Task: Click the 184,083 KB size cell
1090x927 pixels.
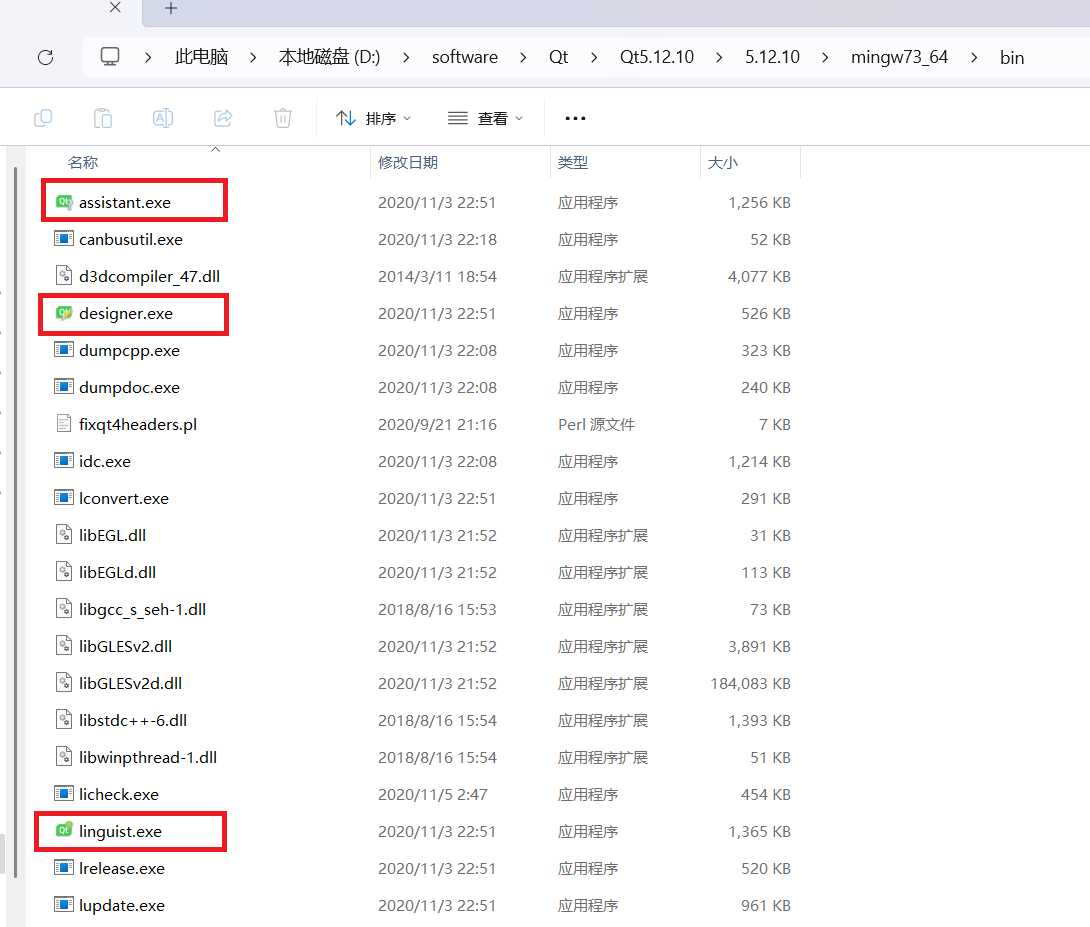Action: pos(750,683)
